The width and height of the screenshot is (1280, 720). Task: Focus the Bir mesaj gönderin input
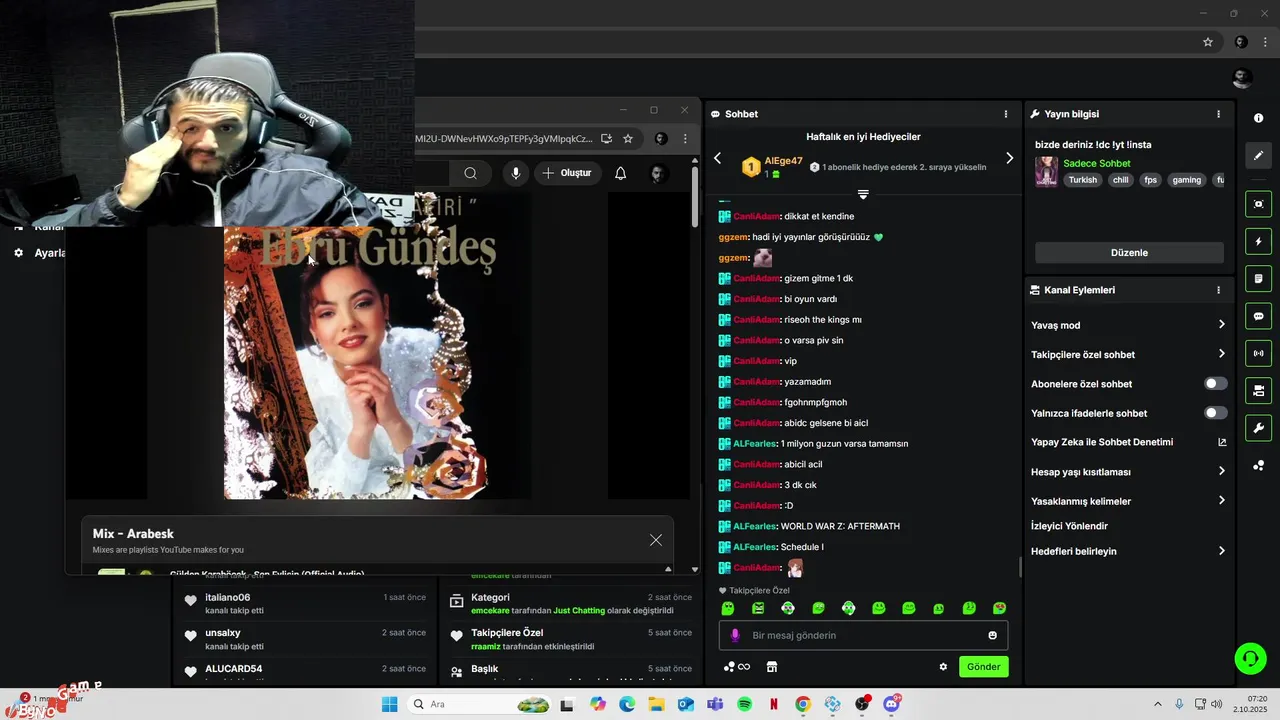[864, 635]
